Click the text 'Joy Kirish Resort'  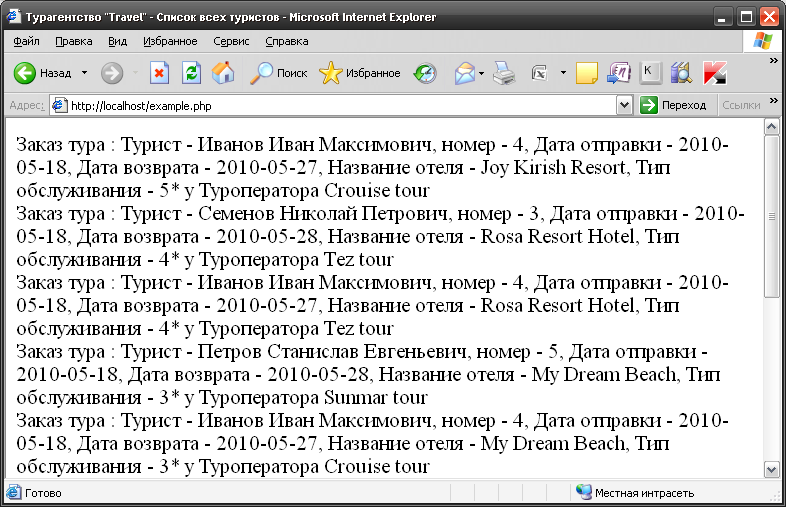pos(554,167)
